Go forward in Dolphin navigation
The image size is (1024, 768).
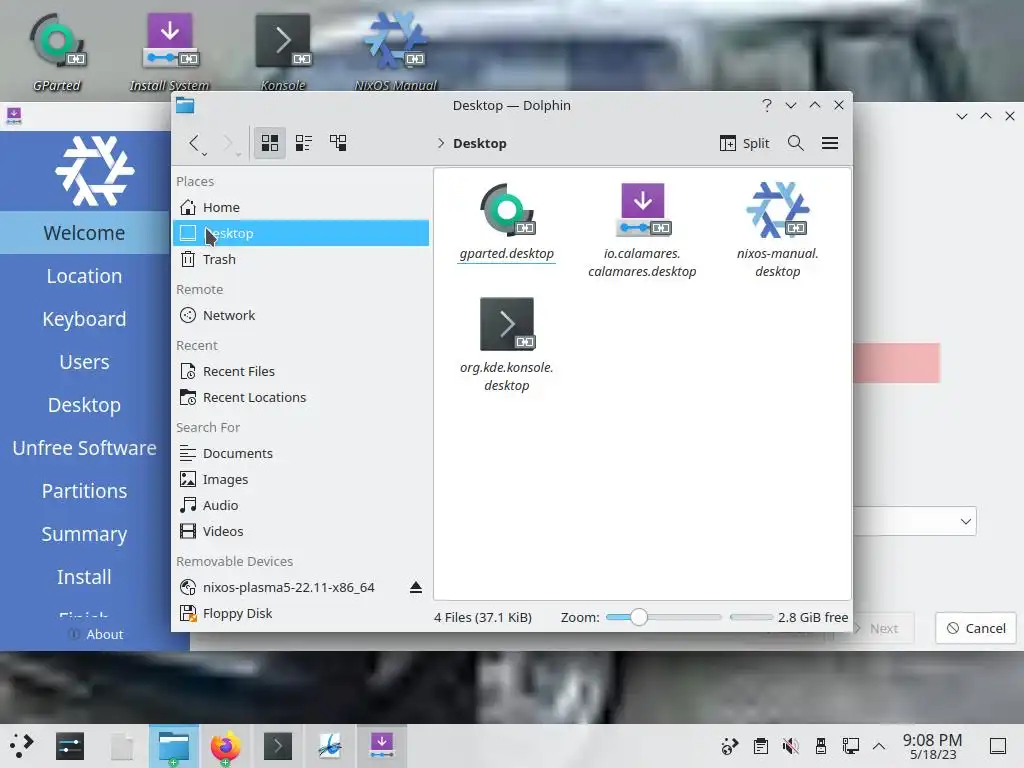tap(228, 143)
